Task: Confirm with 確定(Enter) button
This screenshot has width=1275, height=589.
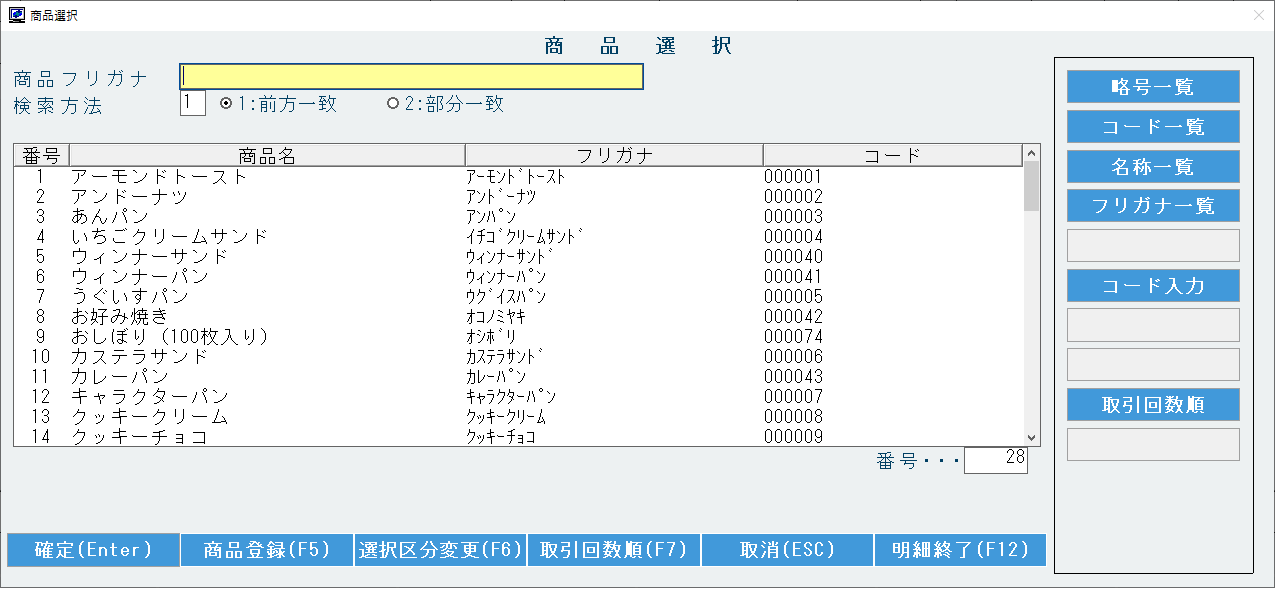Action: 93,550
